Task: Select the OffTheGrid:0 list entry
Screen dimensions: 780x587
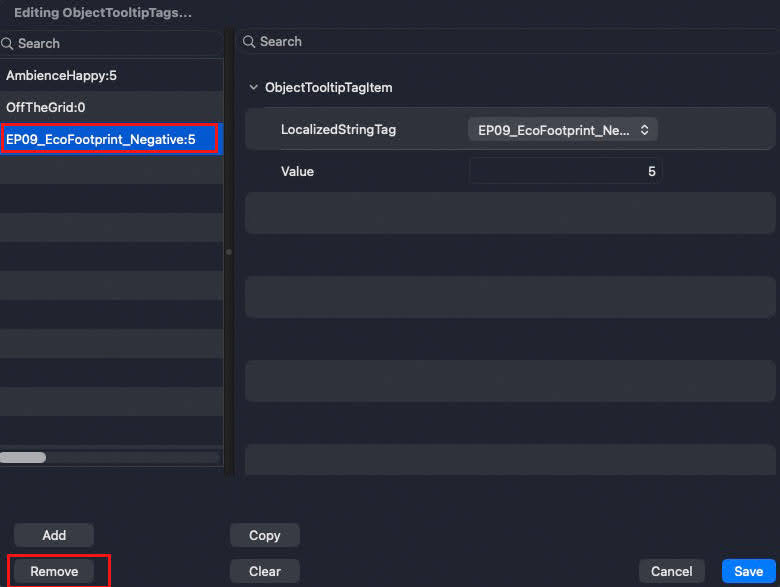Action: coord(111,107)
